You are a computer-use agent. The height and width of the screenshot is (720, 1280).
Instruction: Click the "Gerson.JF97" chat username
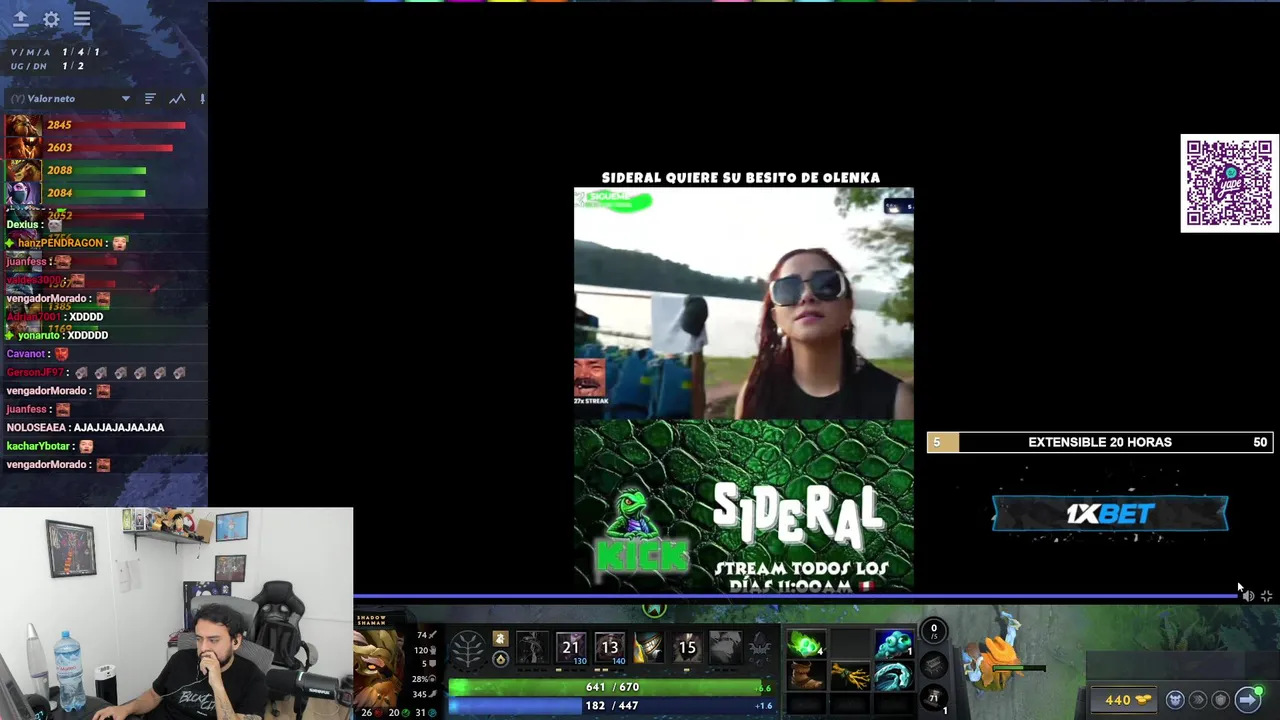[34, 372]
